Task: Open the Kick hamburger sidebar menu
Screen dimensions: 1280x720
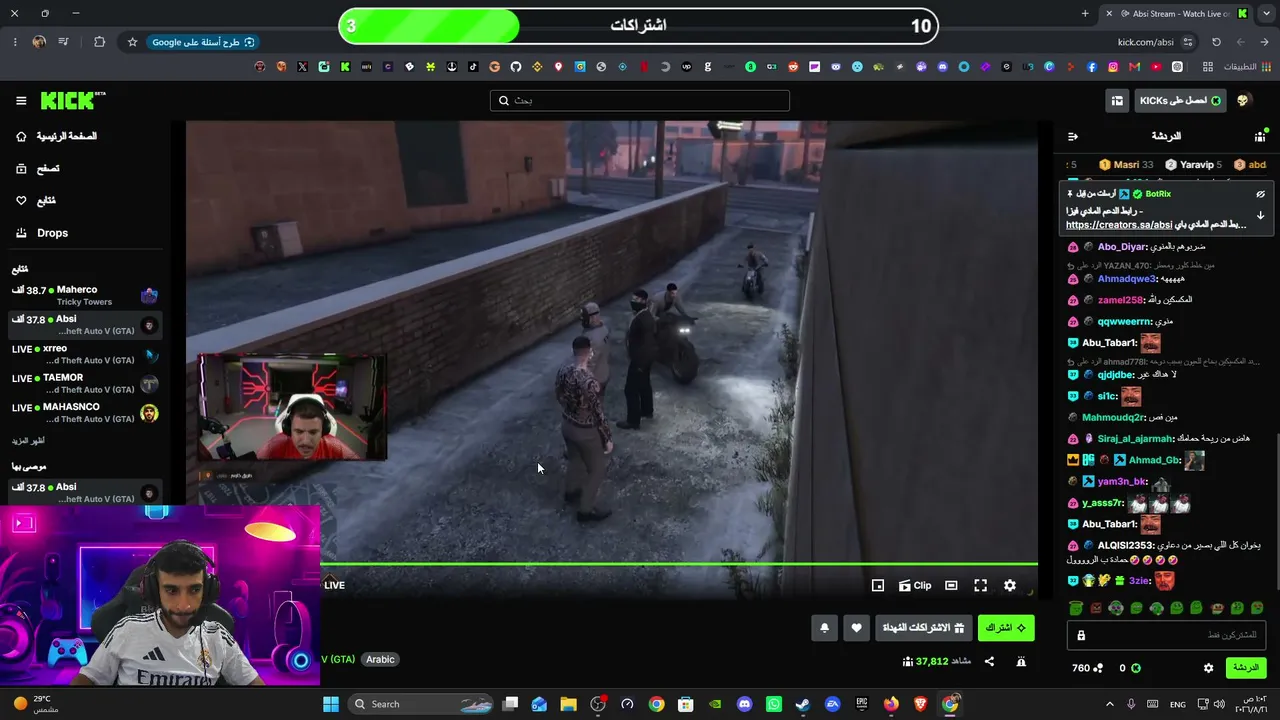Action: click(x=21, y=101)
